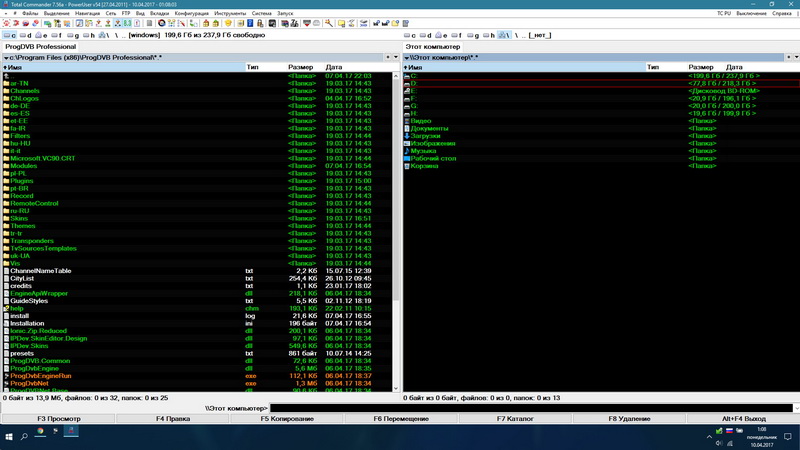Select the ProgDvbNet exe file

[28, 383]
